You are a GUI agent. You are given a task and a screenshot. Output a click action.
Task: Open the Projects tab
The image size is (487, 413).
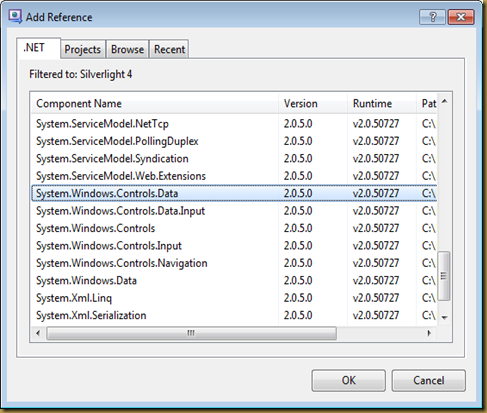click(x=83, y=49)
